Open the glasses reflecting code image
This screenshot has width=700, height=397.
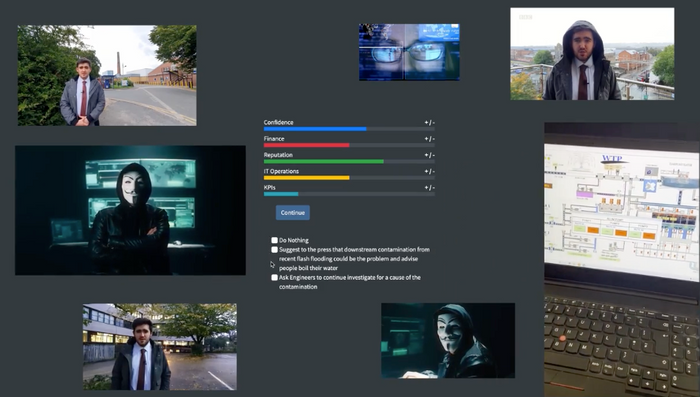[x=409, y=52]
